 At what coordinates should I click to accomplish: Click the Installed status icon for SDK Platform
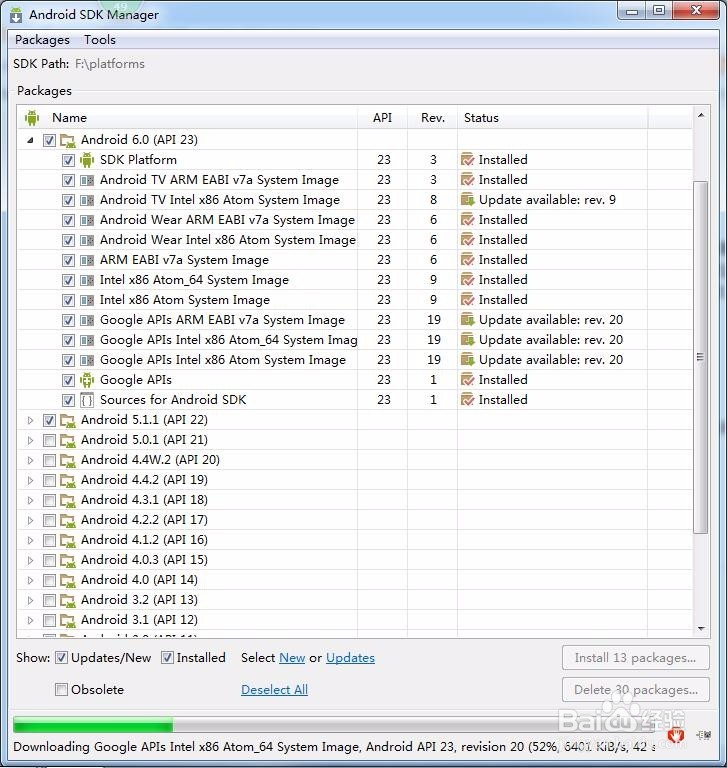pos(467,160)
